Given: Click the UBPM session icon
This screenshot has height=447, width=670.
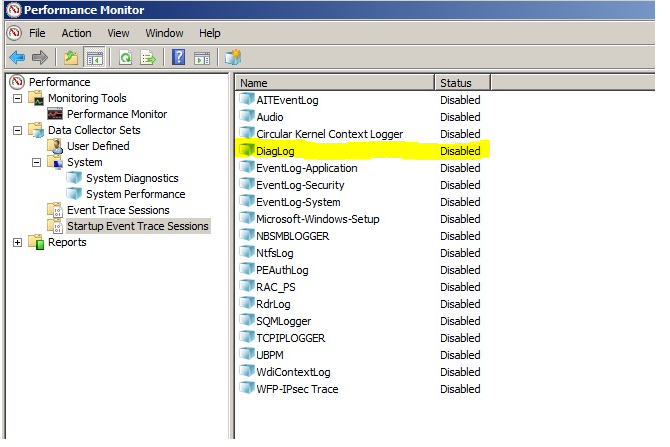Looking at the screenshot, I should click(247, 354).
